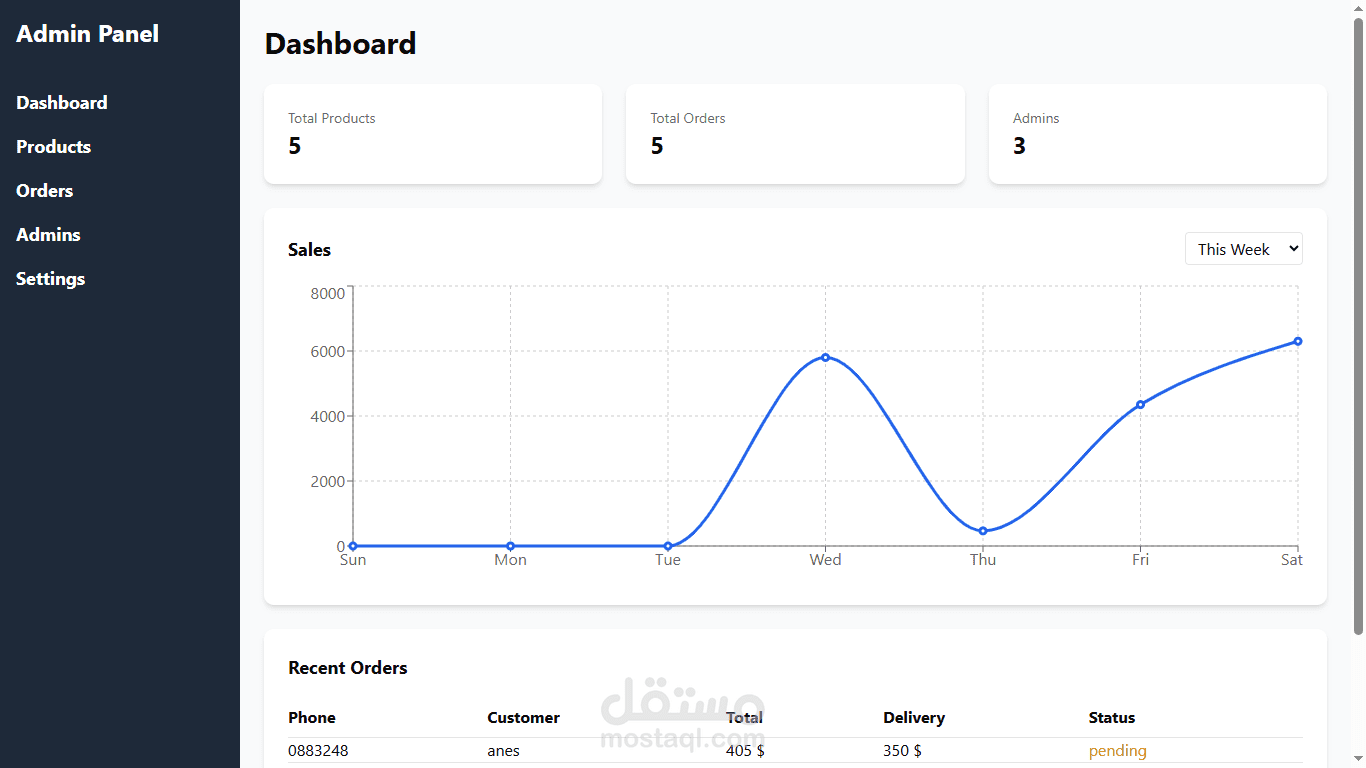
Task: Click the pending status of anes order
Action: [1117, 751]
